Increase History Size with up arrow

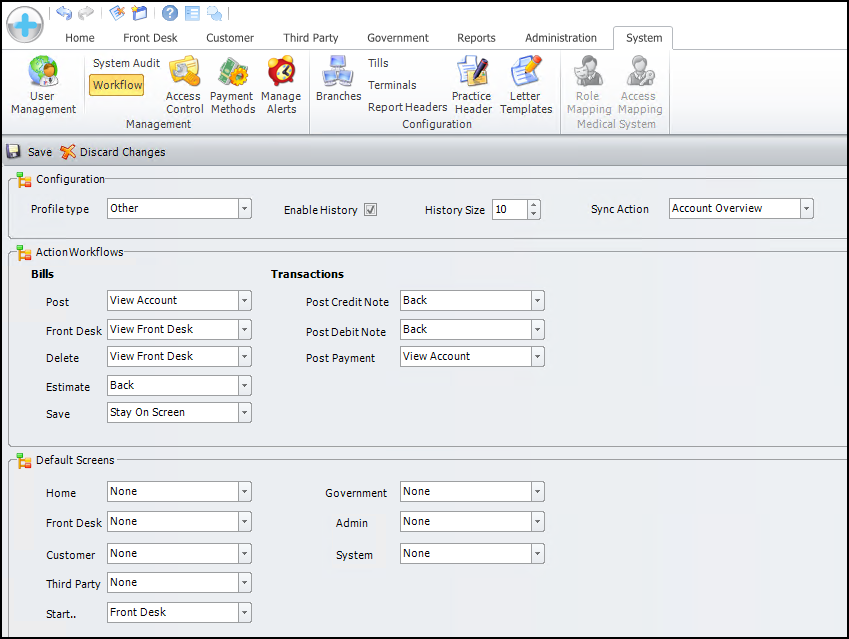tap(534, 205)
